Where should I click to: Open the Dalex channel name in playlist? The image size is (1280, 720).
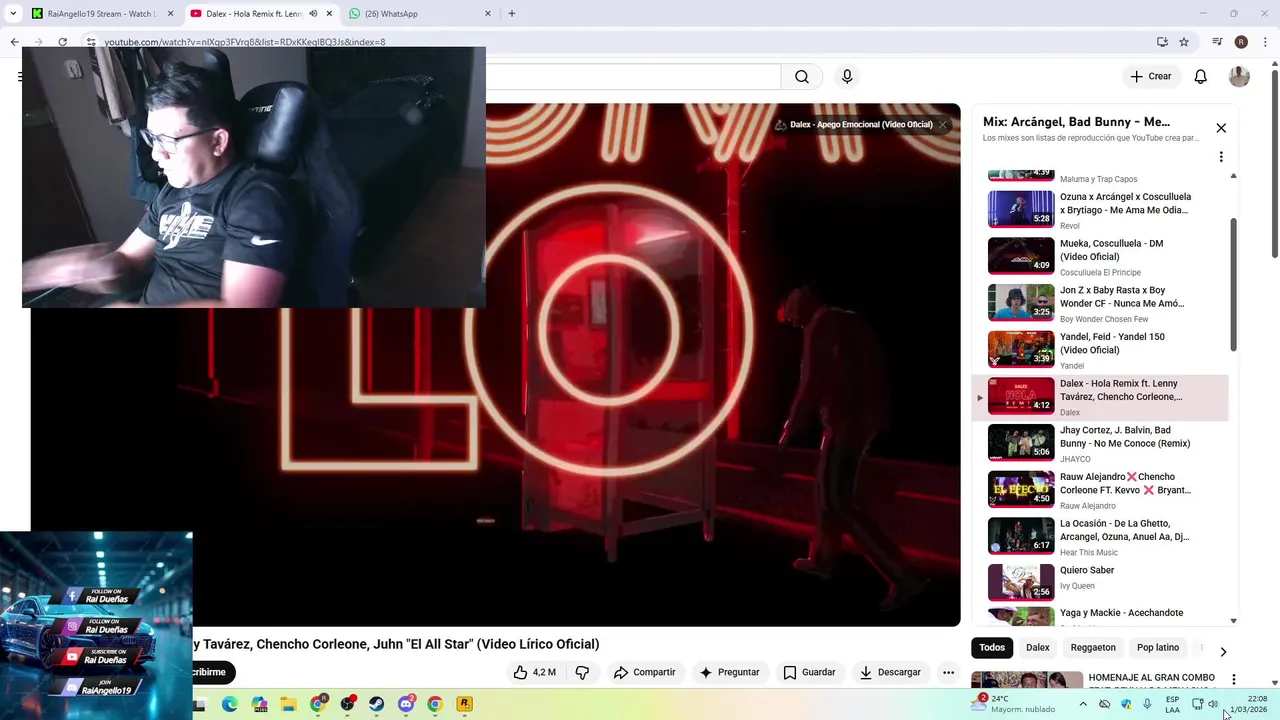[x=1070, y=413]
